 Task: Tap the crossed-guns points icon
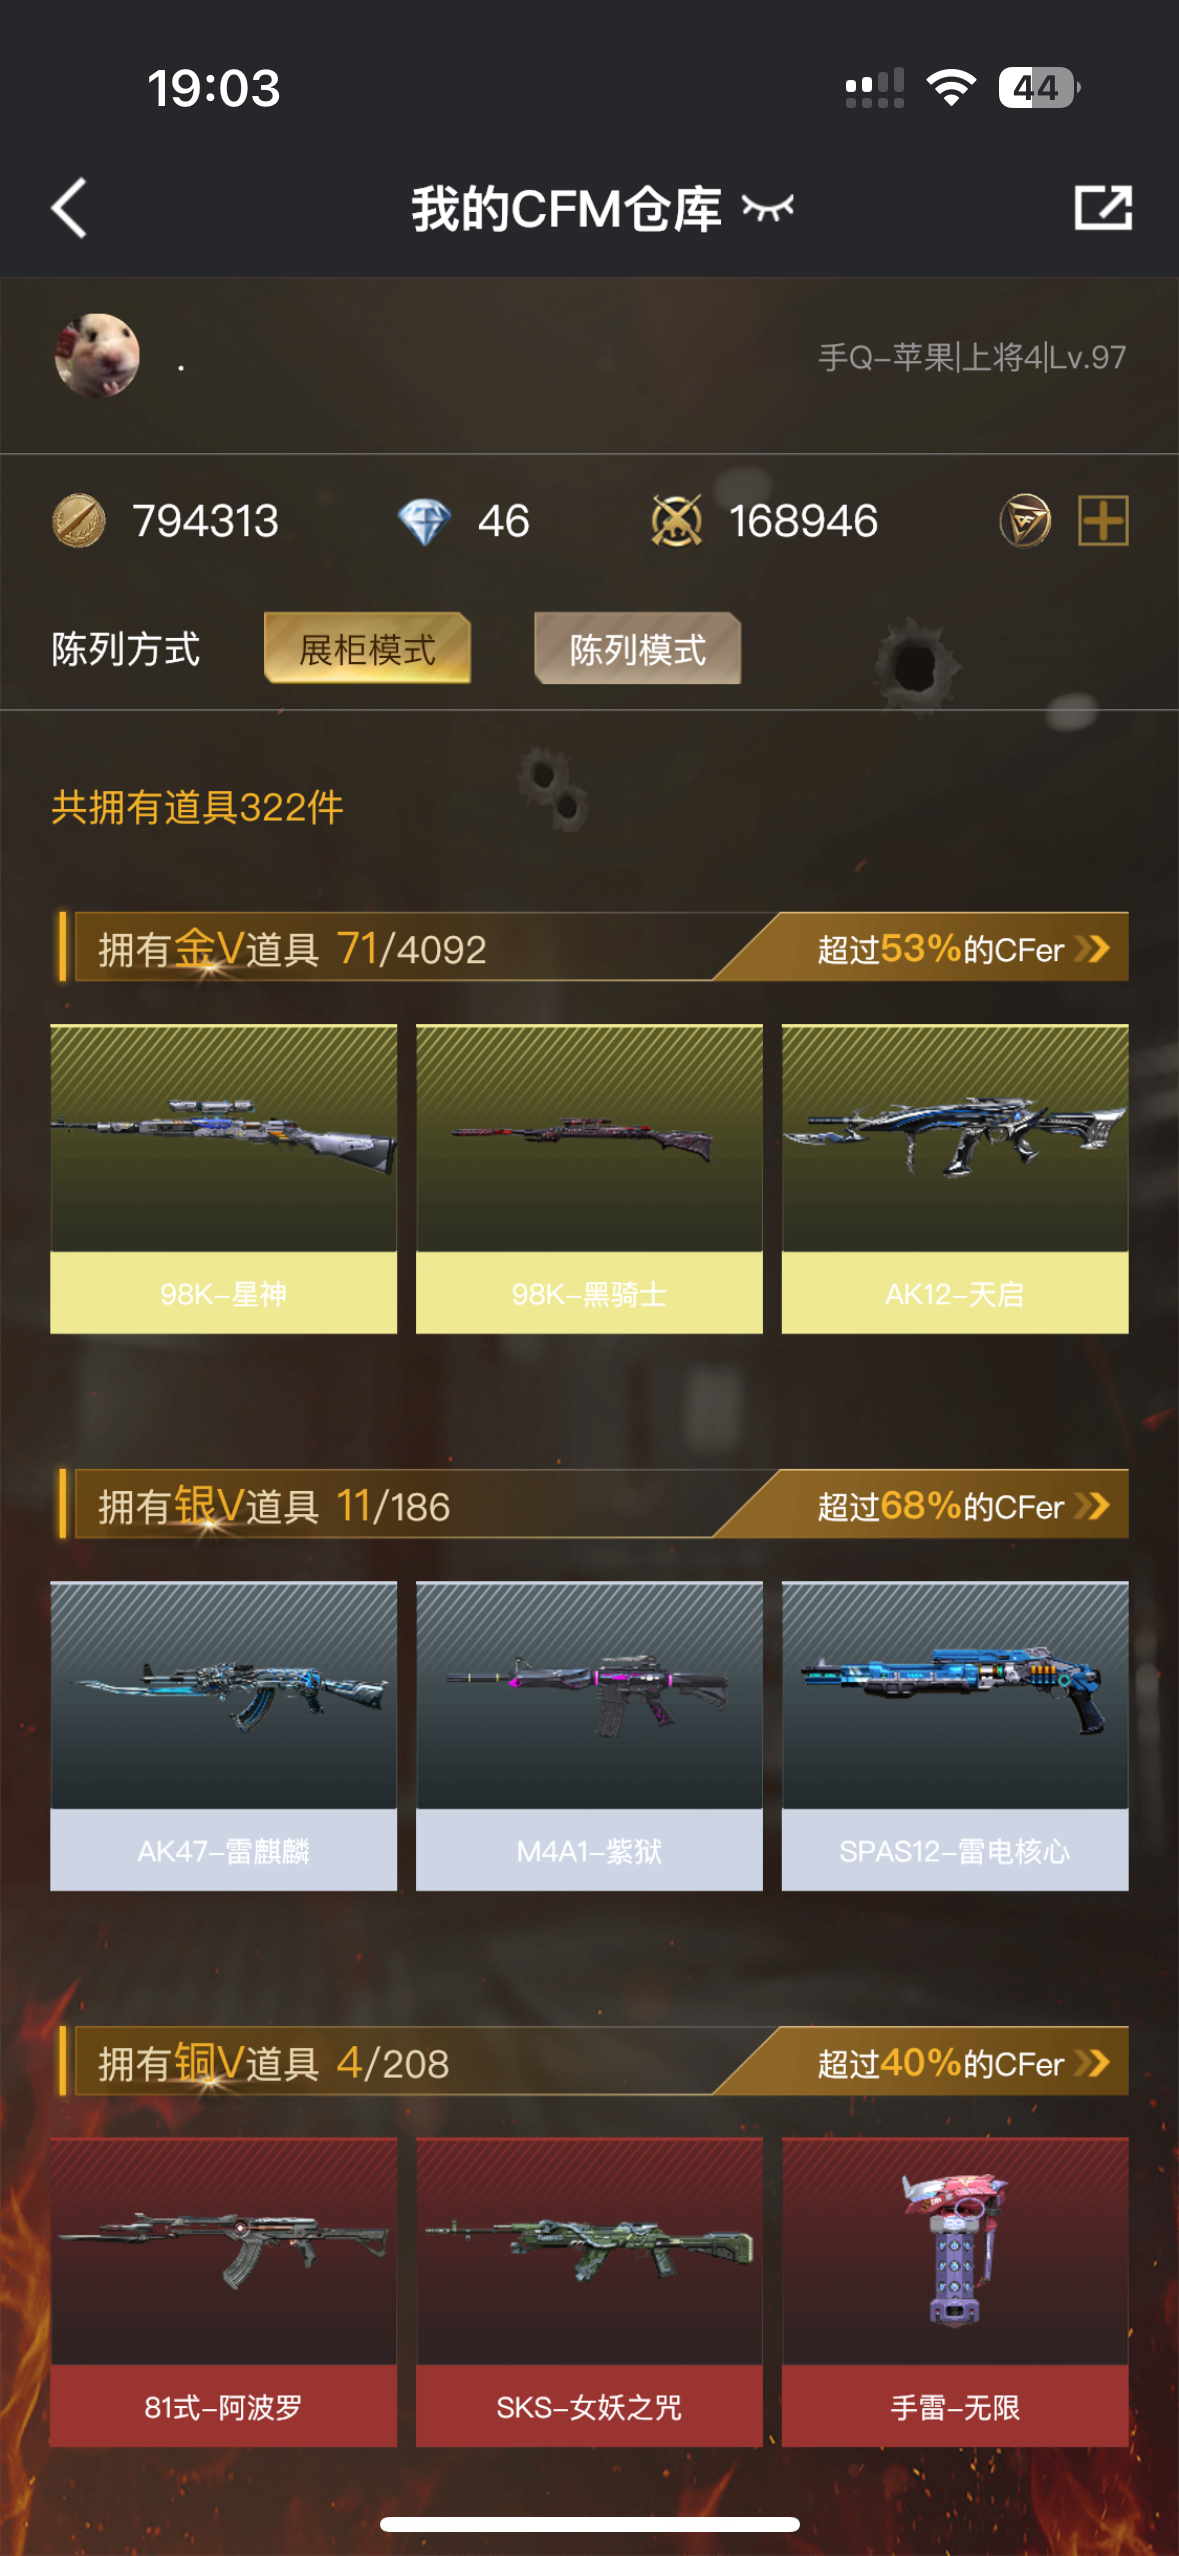tap(677, 521)
